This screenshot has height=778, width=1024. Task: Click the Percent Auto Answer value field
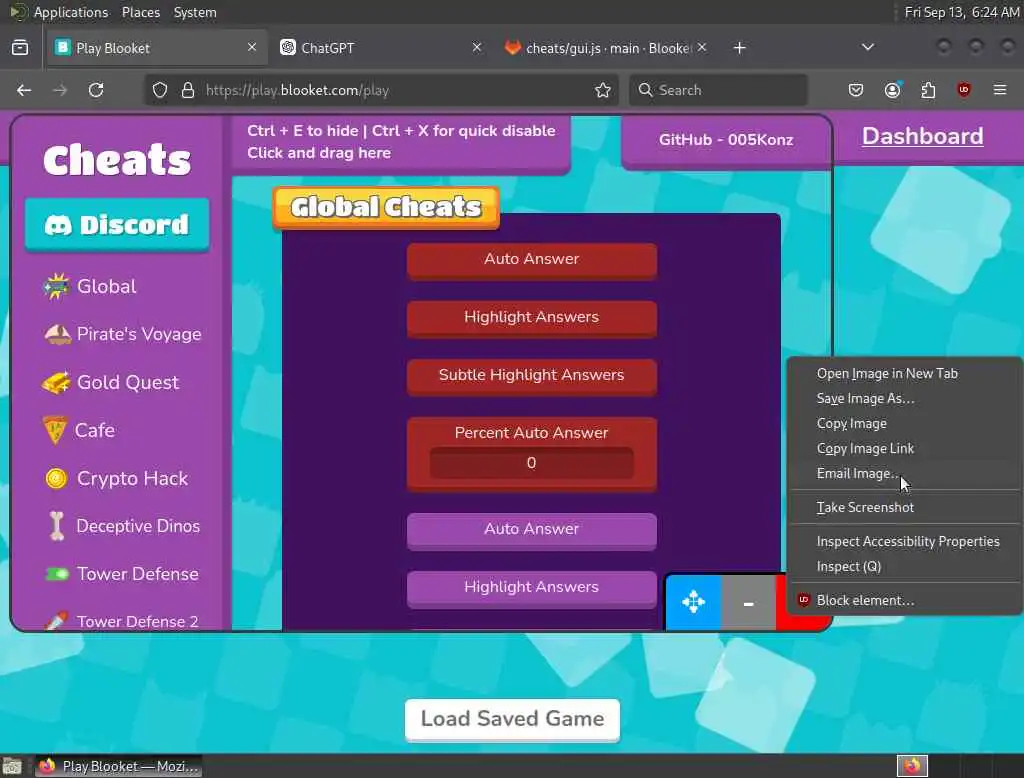pyautogui.click(x=532, y=462)
